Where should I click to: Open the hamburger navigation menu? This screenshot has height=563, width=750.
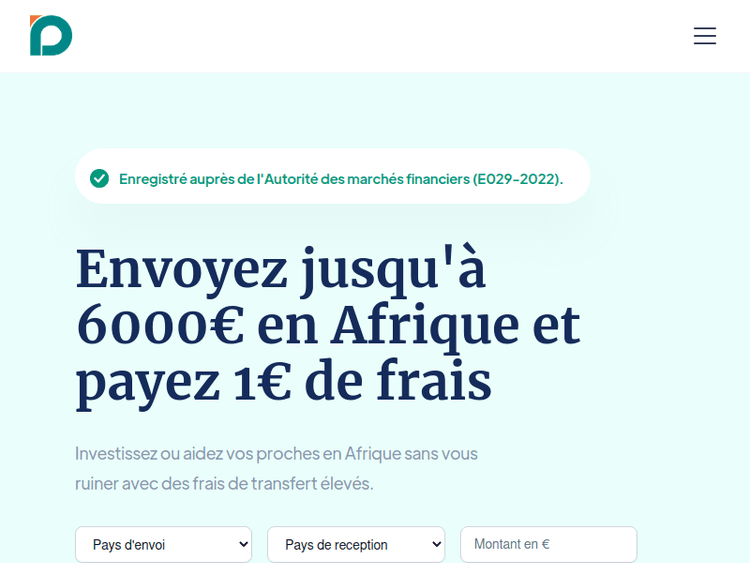pos(705,36)
